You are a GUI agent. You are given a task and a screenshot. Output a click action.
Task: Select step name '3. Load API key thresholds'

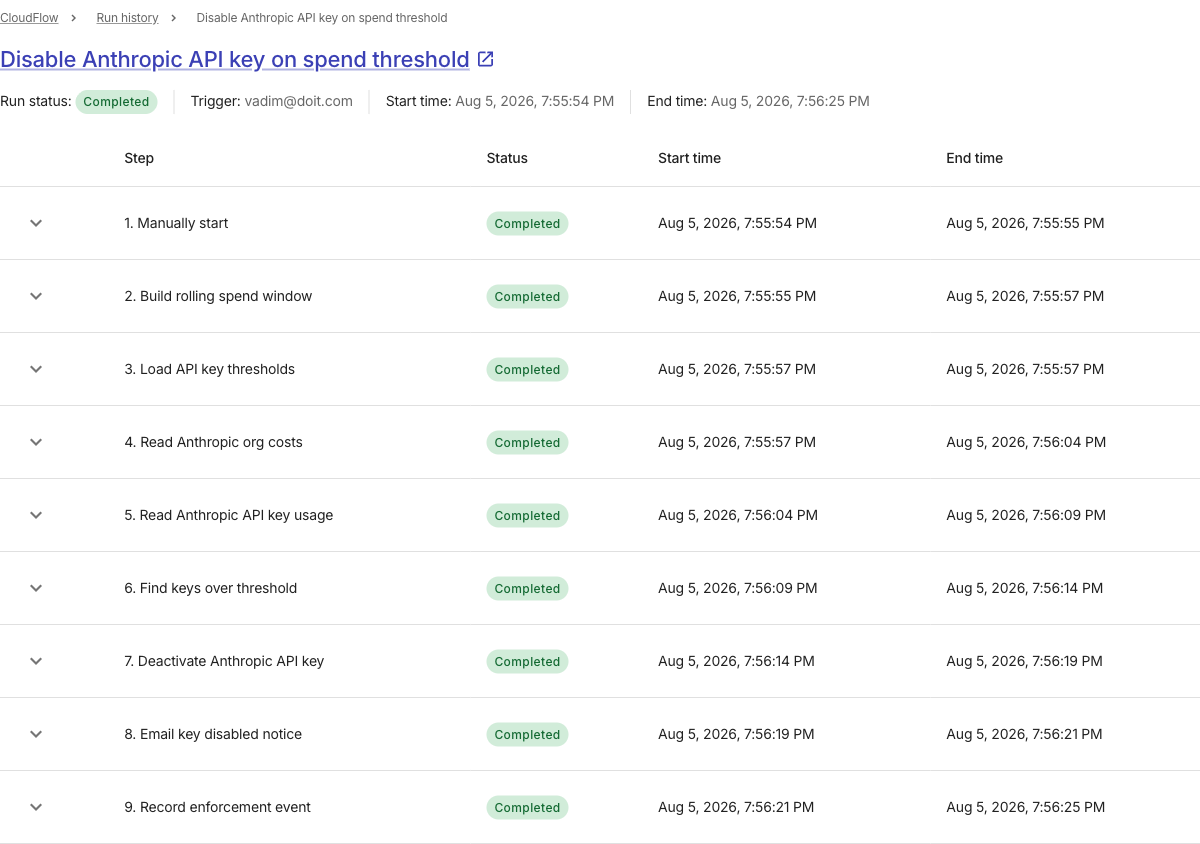[209, 369]
